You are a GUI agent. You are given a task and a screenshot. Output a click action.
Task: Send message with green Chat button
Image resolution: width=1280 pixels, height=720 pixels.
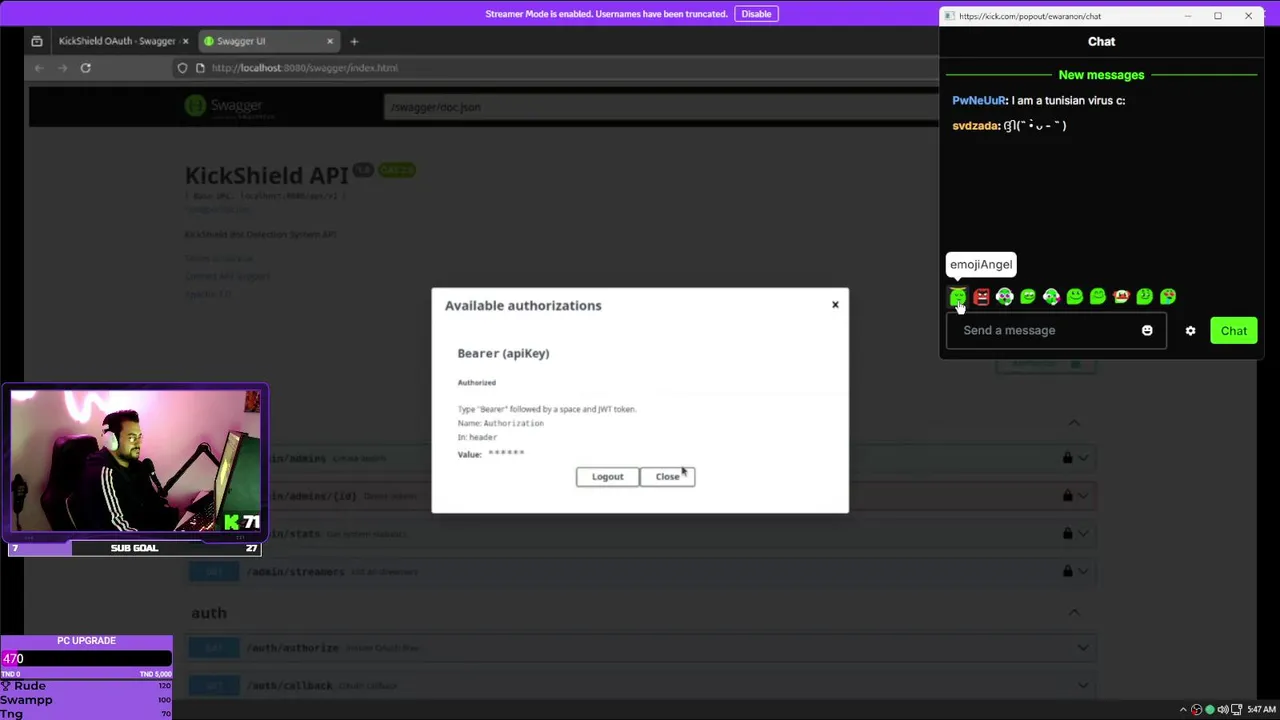[1233, 331]
